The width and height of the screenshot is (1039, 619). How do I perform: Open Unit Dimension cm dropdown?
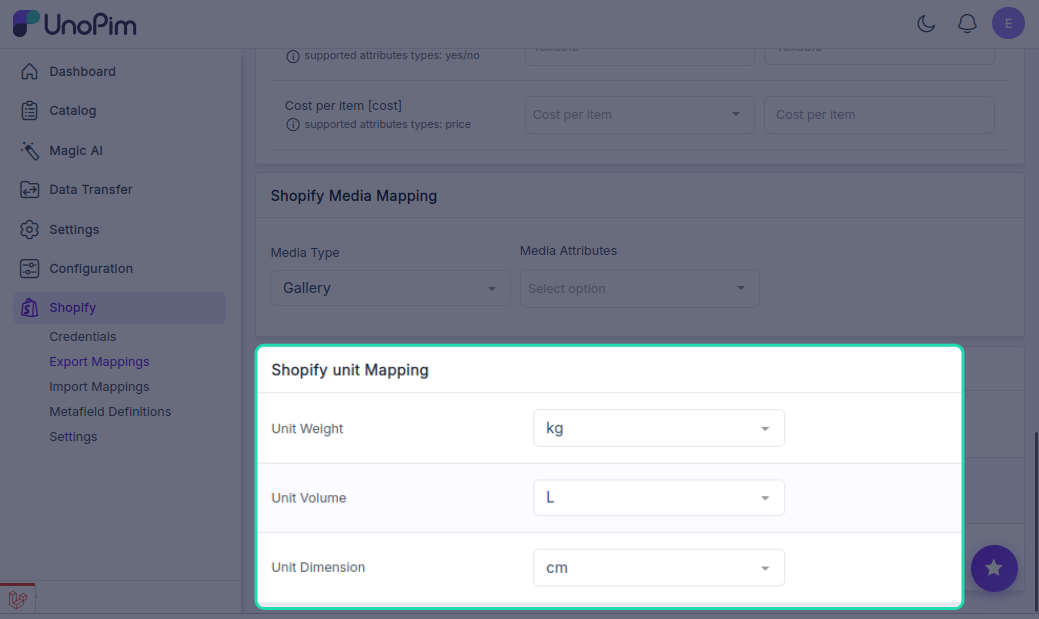[659, 567]
